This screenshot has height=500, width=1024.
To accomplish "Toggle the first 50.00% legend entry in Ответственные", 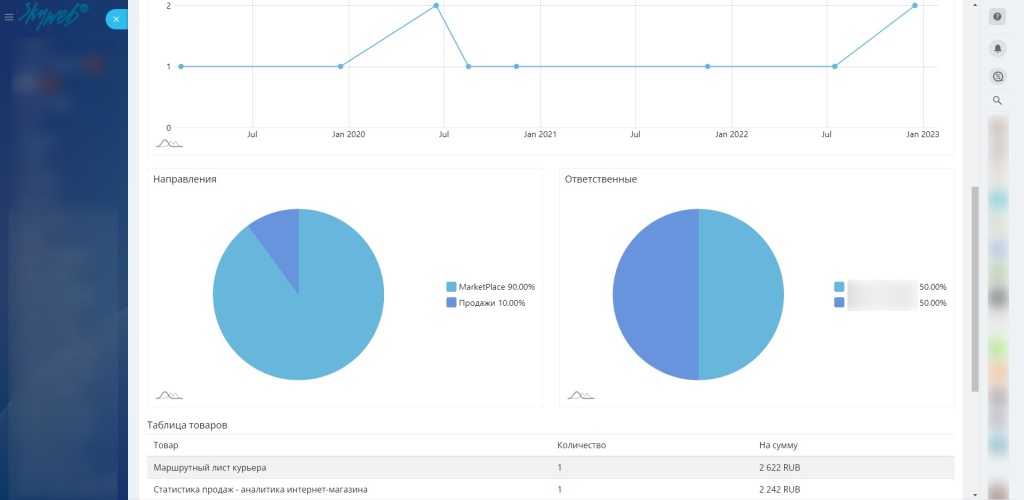I will pos(890,287).
